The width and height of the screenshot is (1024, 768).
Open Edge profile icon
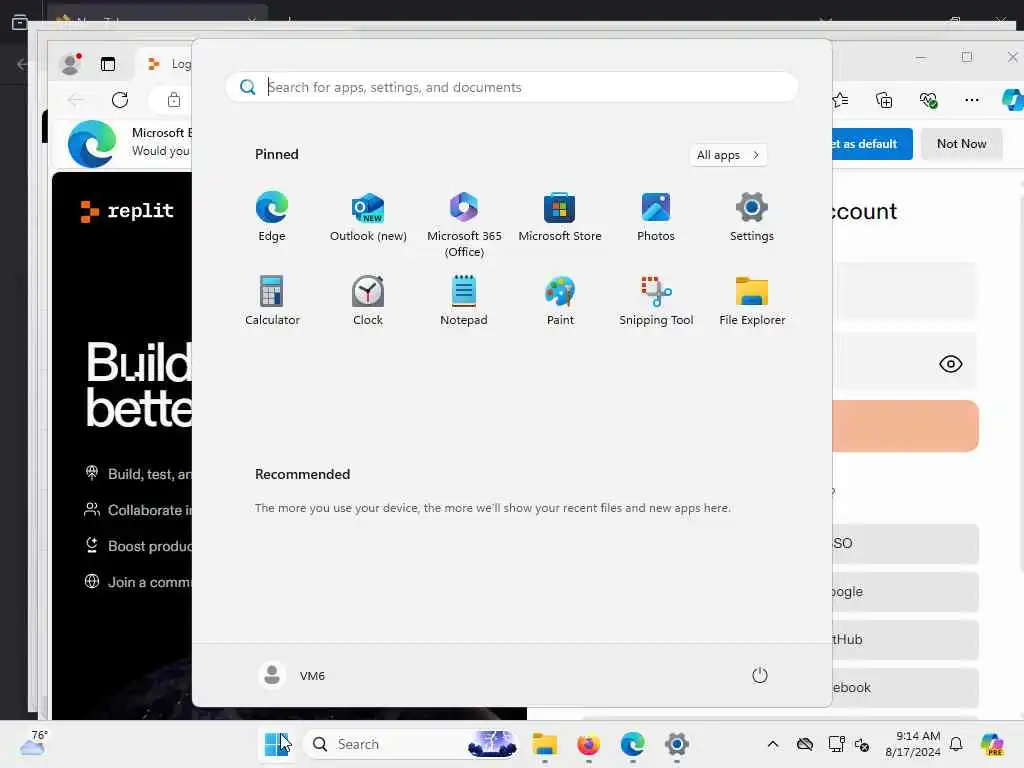click(x=70, y=64)
